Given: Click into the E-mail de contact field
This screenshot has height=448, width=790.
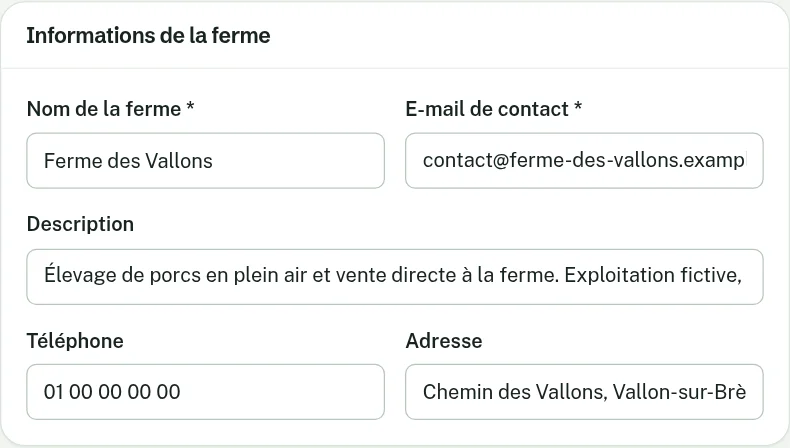Looking at the screenshot, I should click(584, 161).
